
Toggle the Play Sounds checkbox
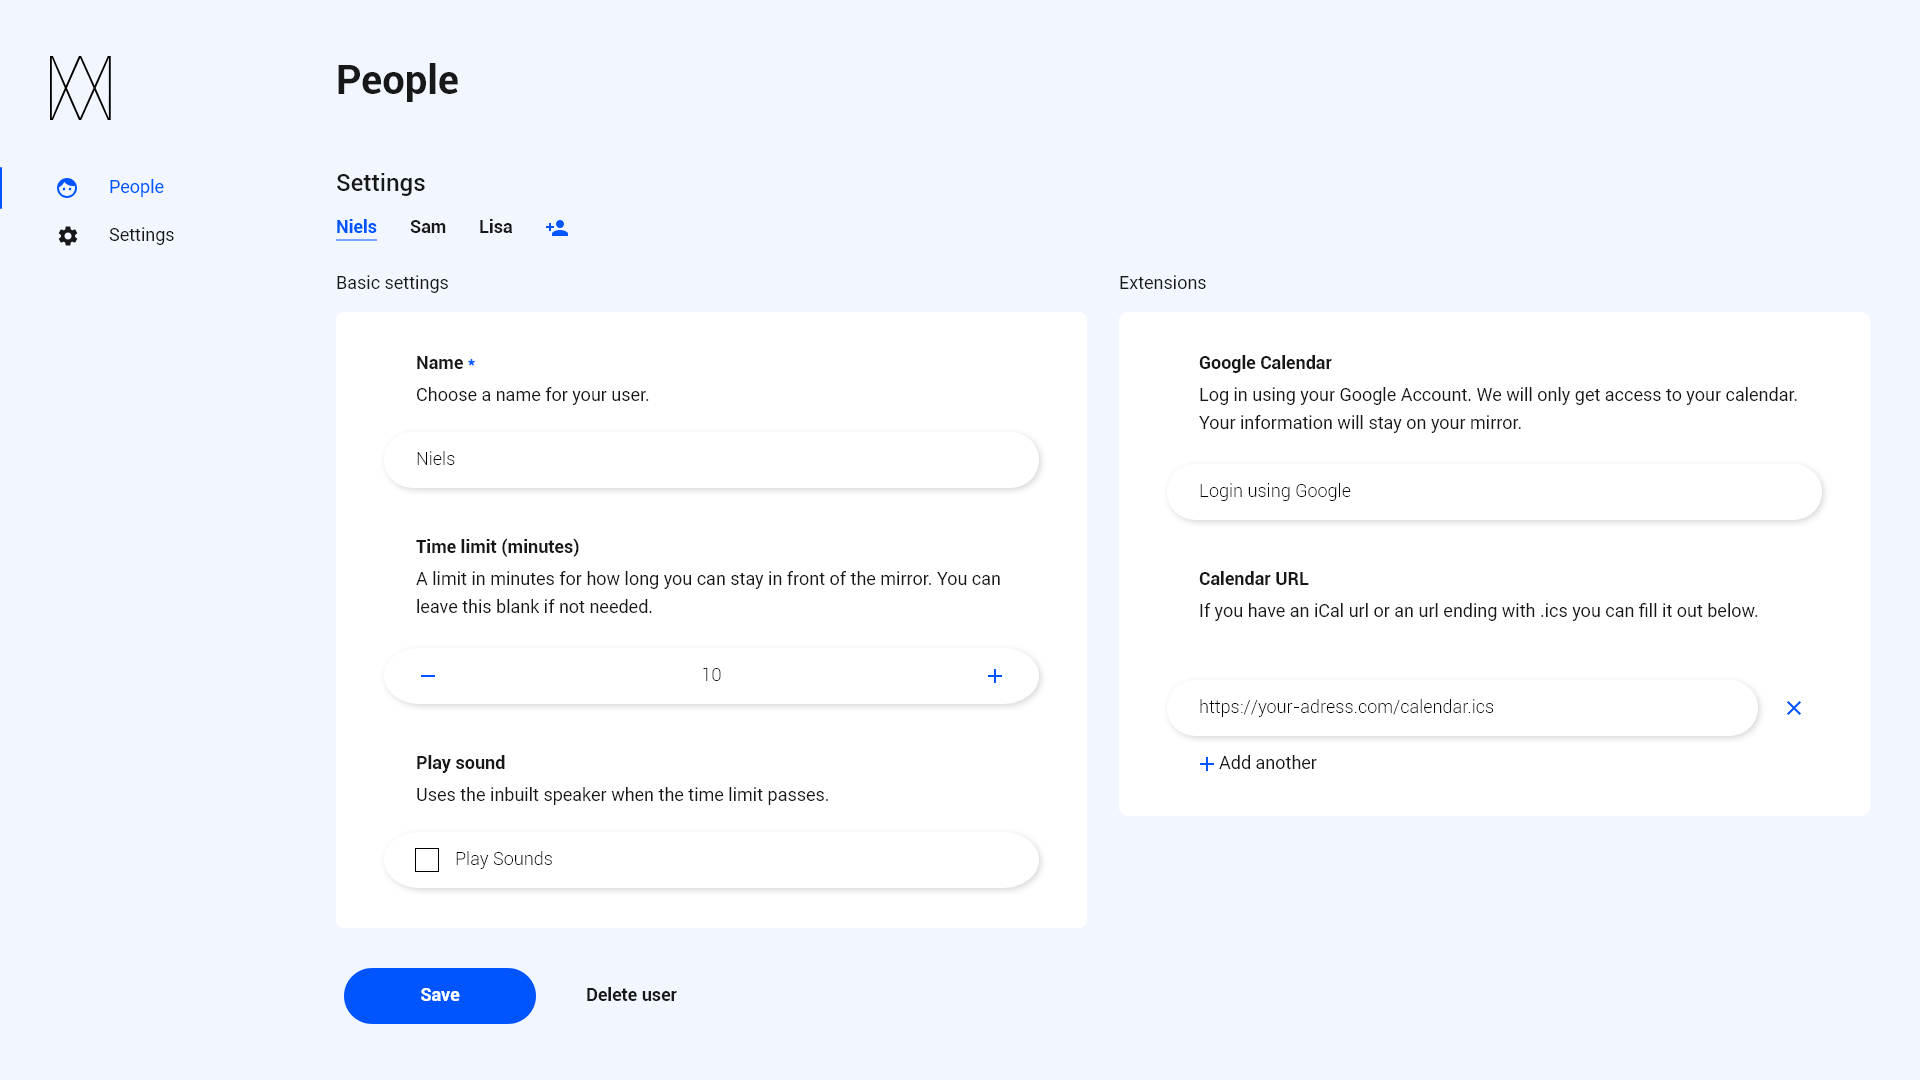coord(427,860)
